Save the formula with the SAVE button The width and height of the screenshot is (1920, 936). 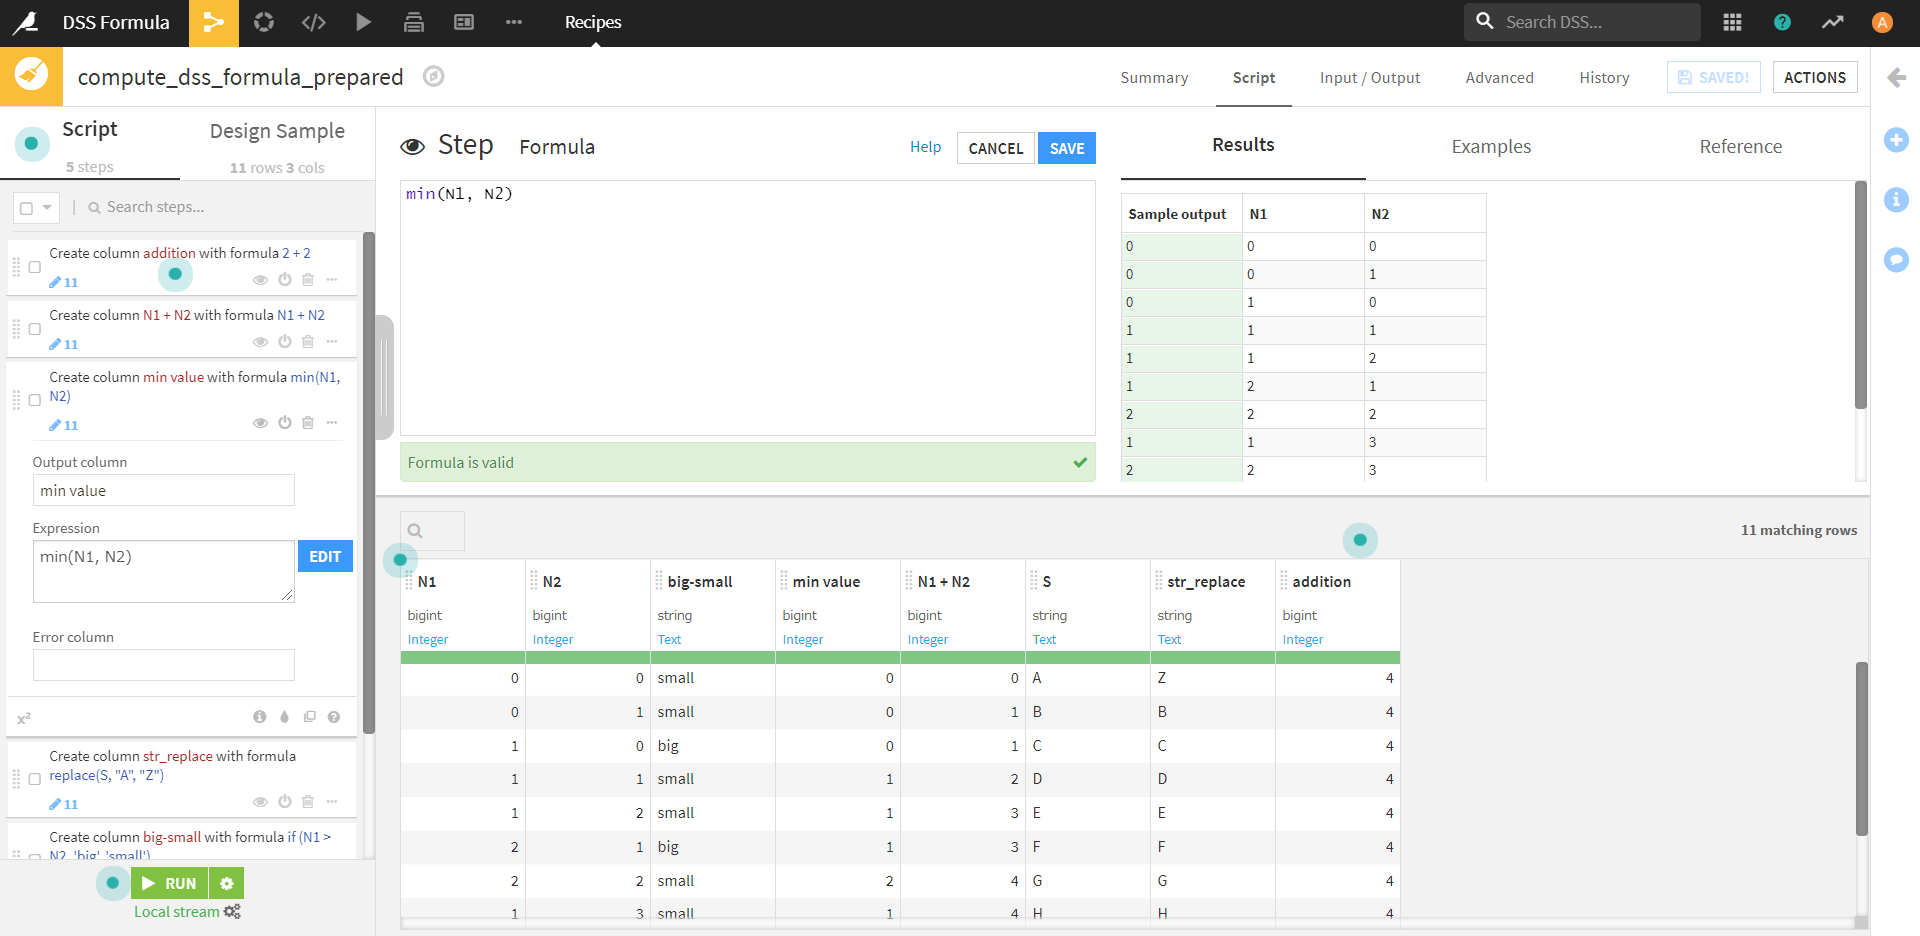click(1067, 147)
